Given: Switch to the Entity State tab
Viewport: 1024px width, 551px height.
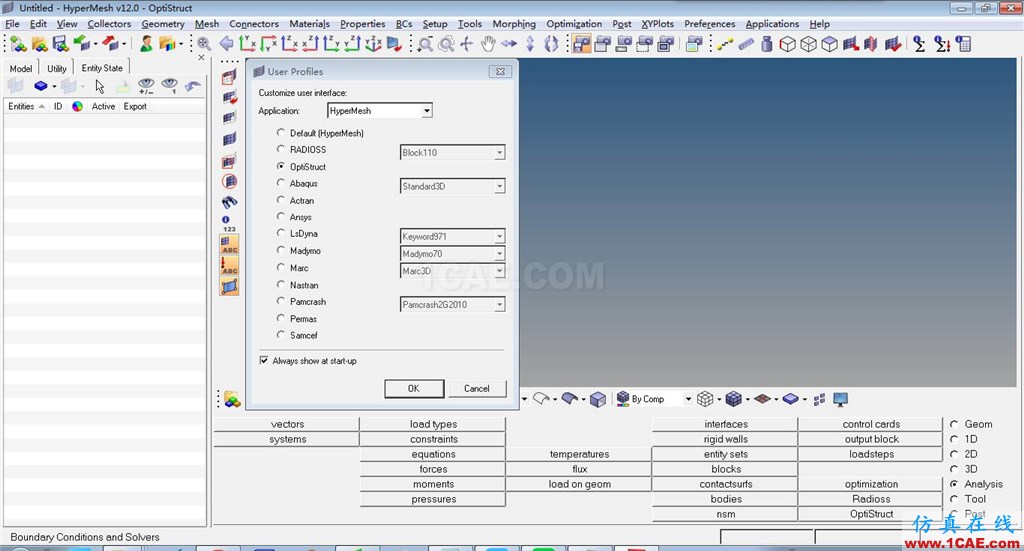Looking at the screenshot, I should 102,68.
